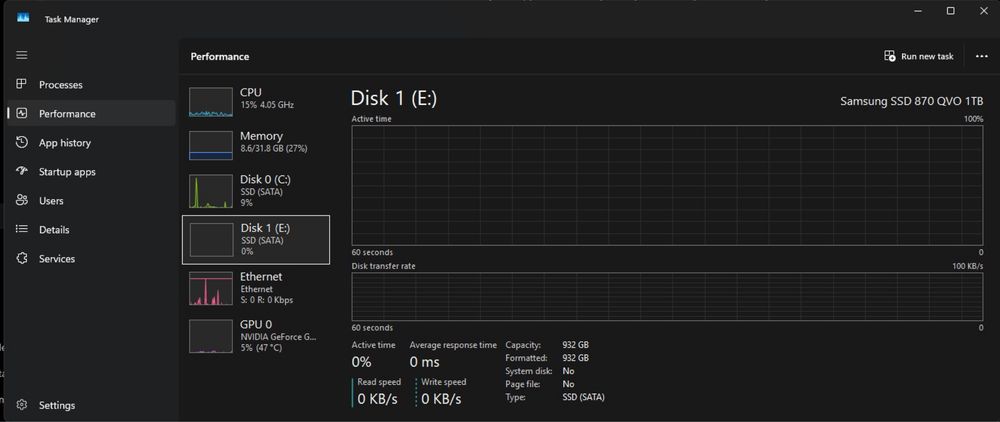Image resolution: width=1000 pixels, height=422 pixels.
Task: Close the Task Manager window
Action: point(983,11)
